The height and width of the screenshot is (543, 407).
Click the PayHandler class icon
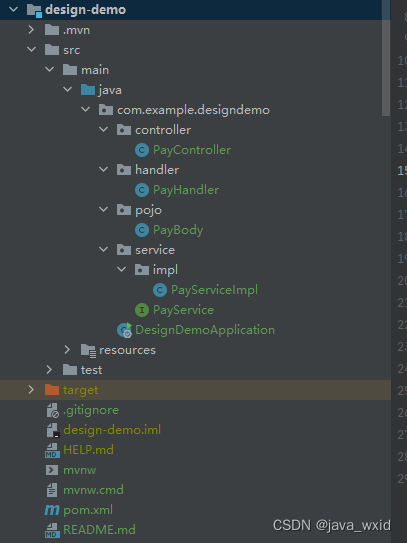(142, 190)
